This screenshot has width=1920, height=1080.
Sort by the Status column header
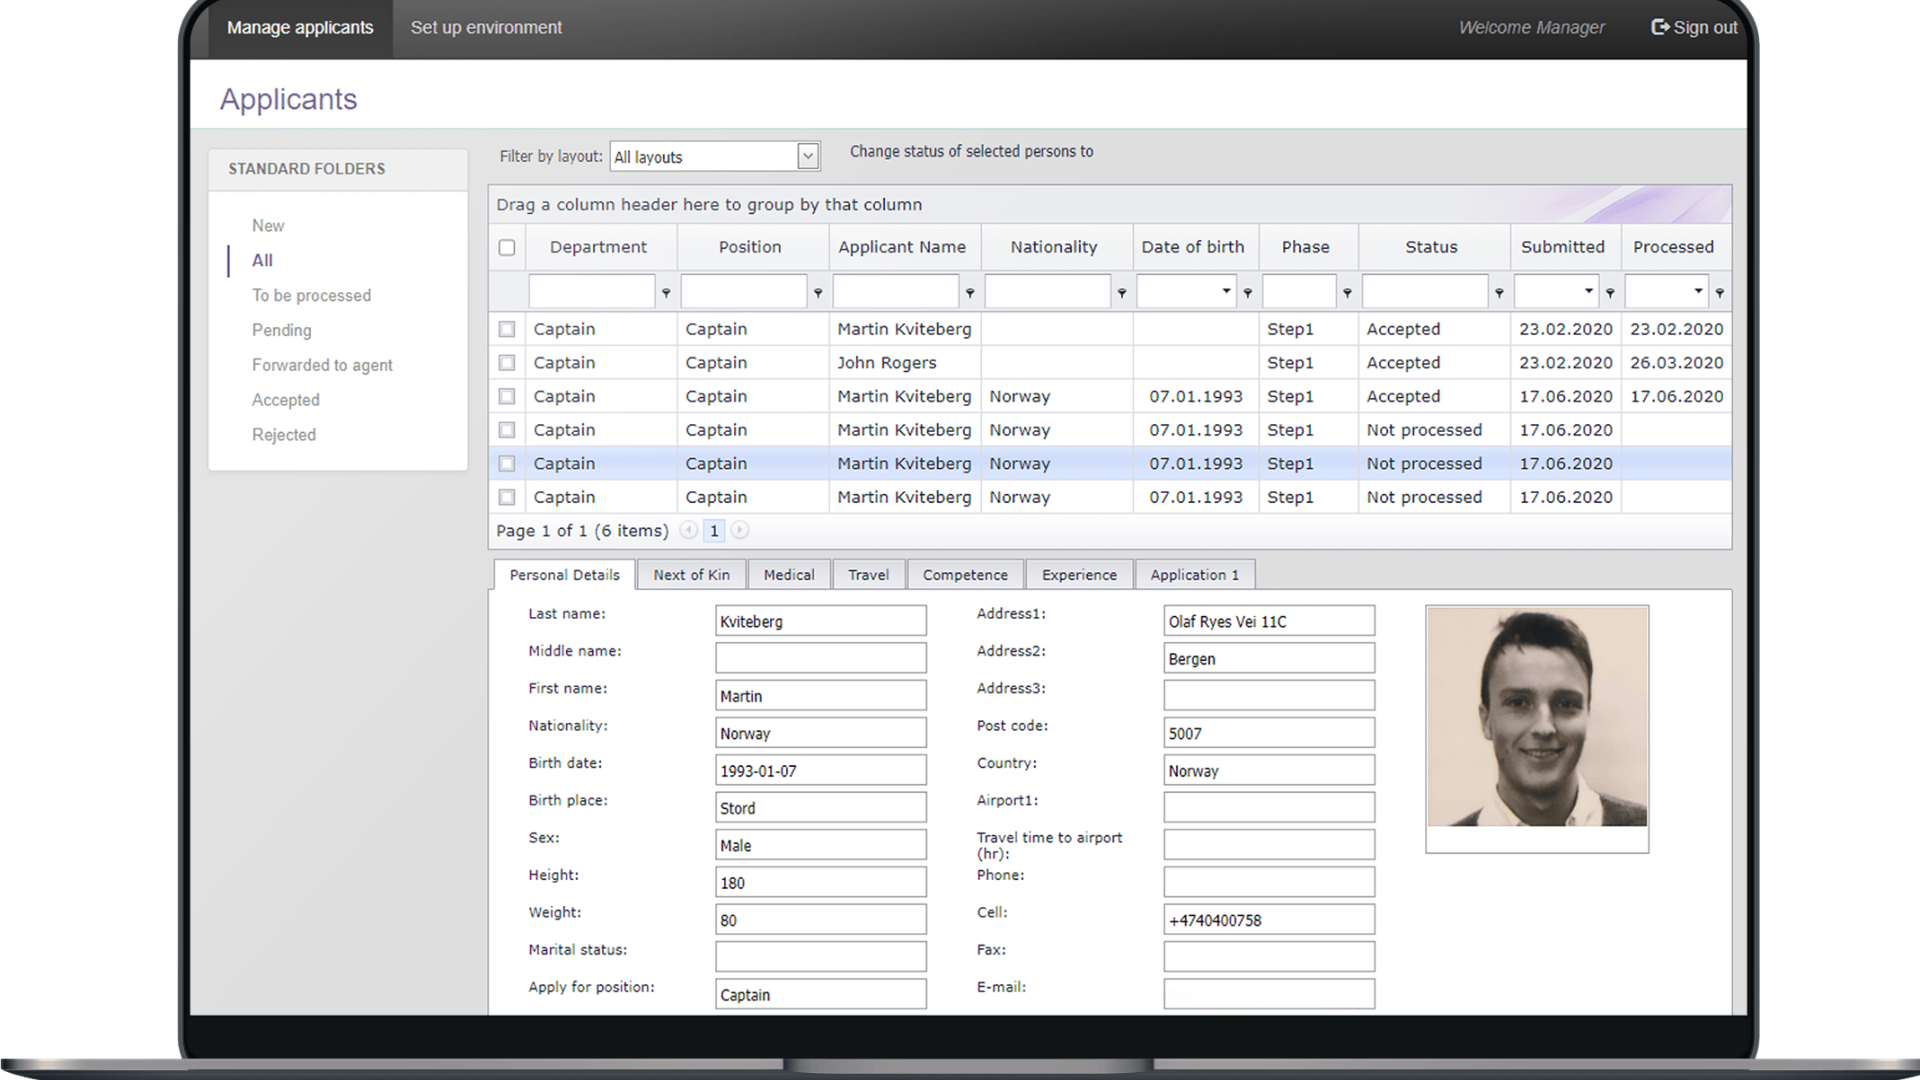1431,247
